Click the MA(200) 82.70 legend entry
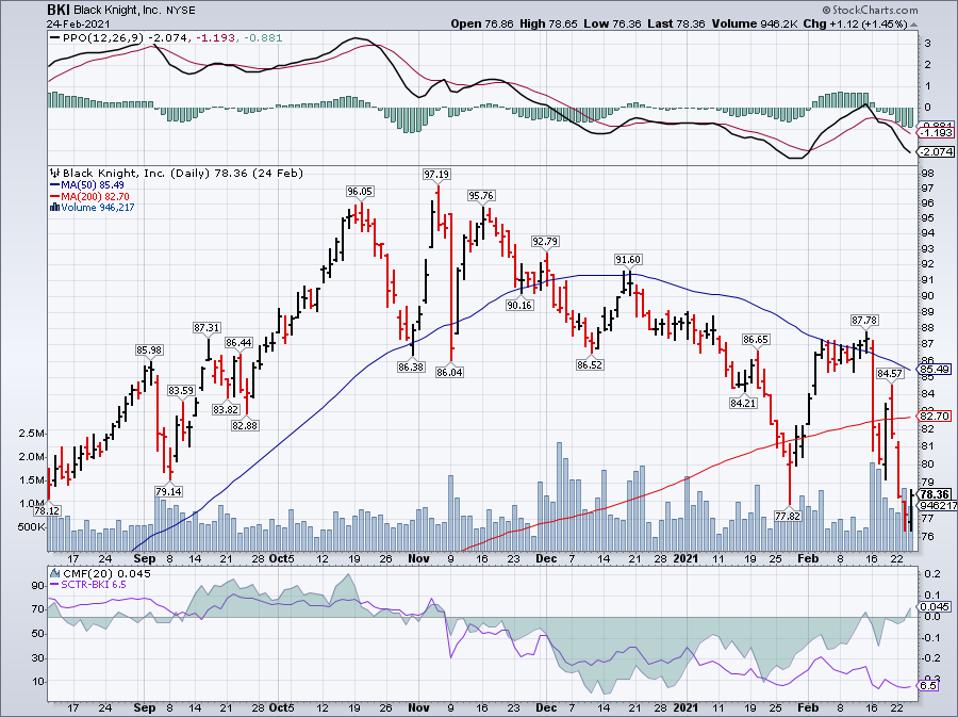The width and height of the screenshot is (958, 717). click(89, 197)
